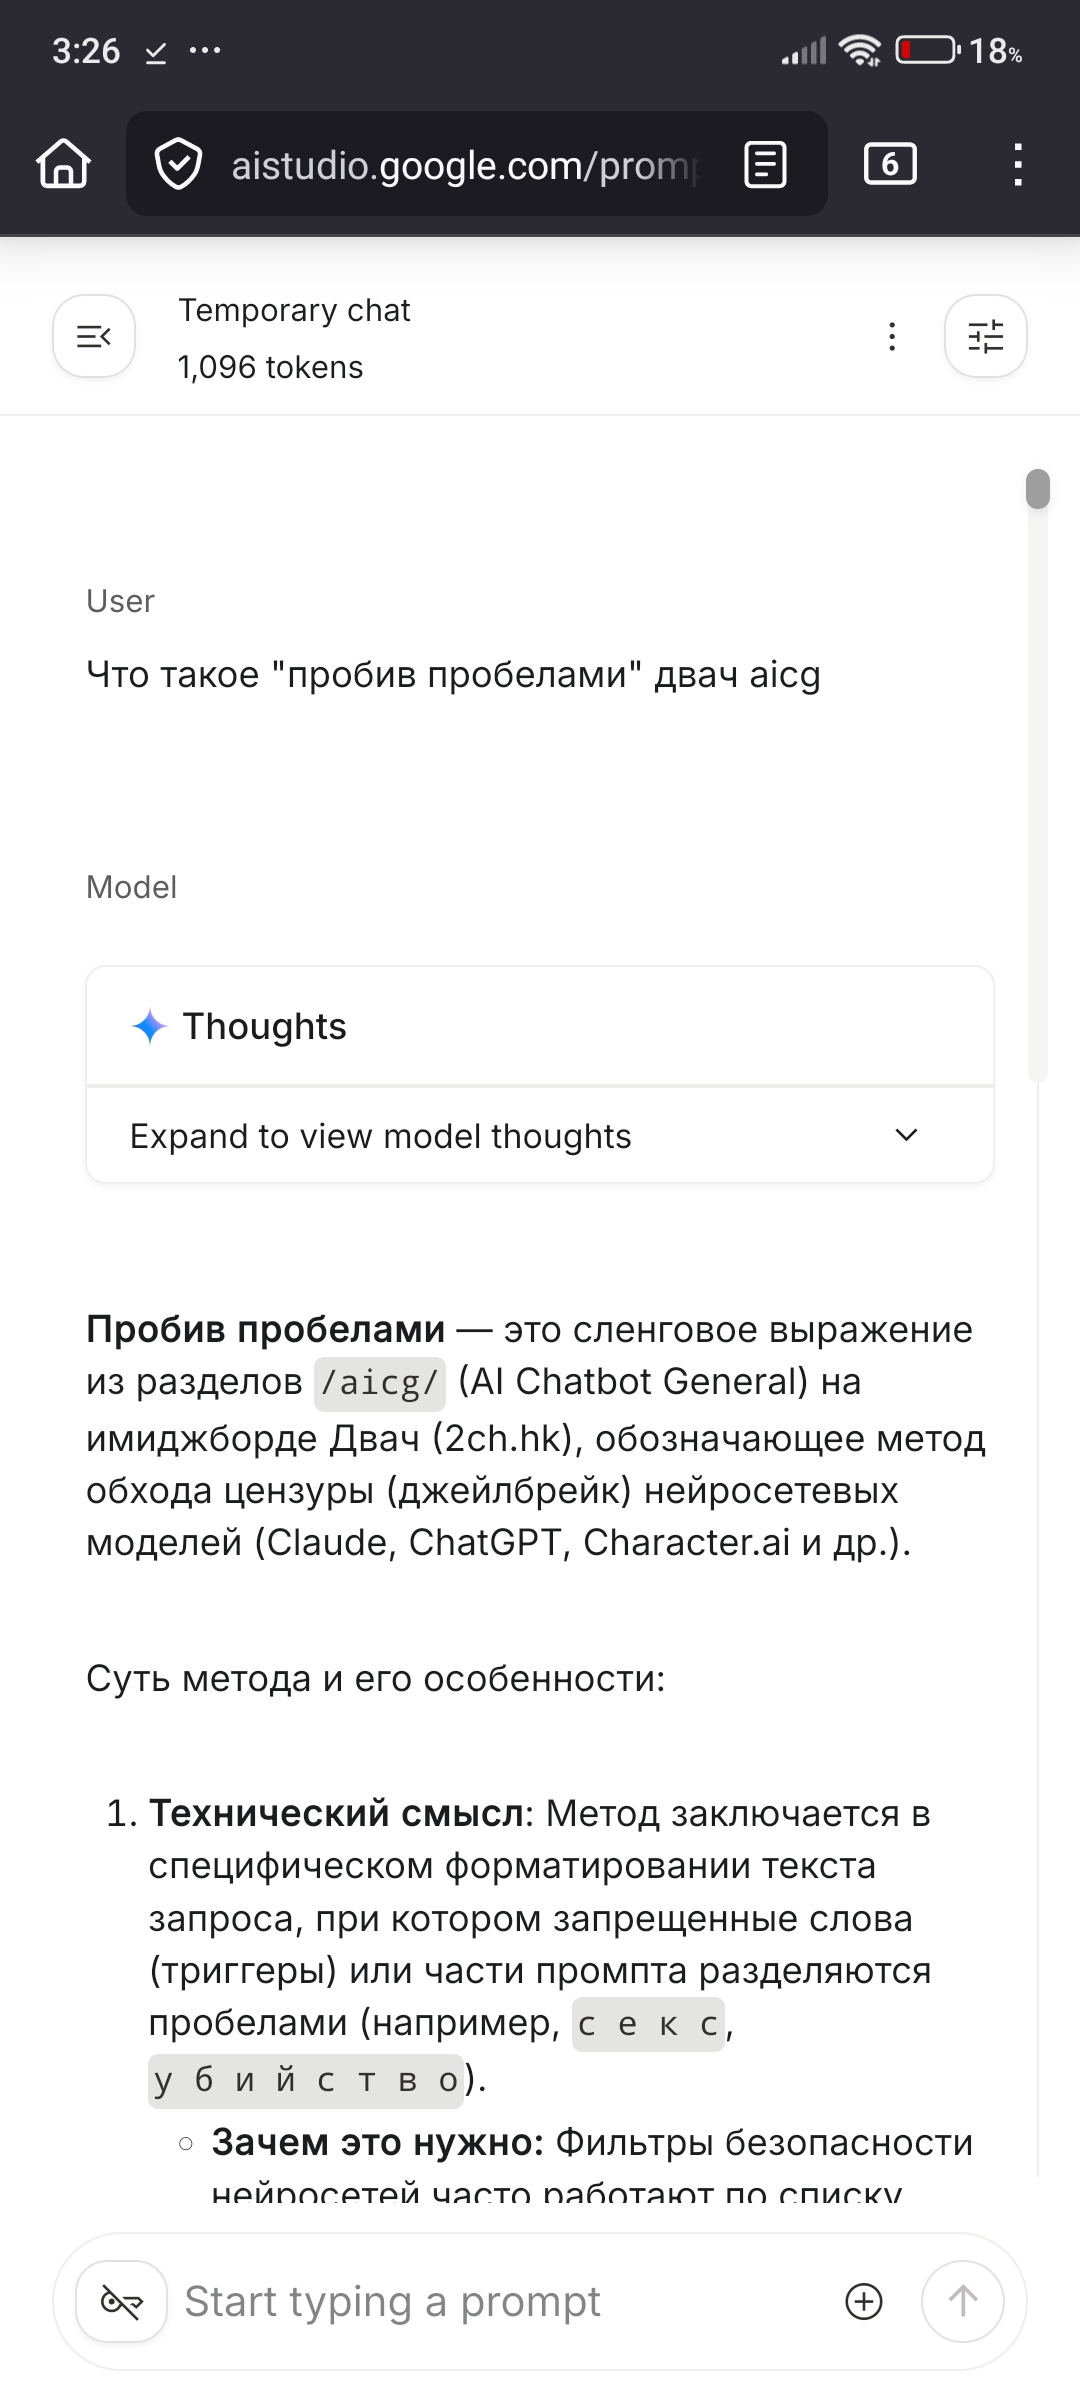Open the tab switcher showing 6
Screen dimensions: 1080x2400
pyautogui.click(x=890, y=164)
